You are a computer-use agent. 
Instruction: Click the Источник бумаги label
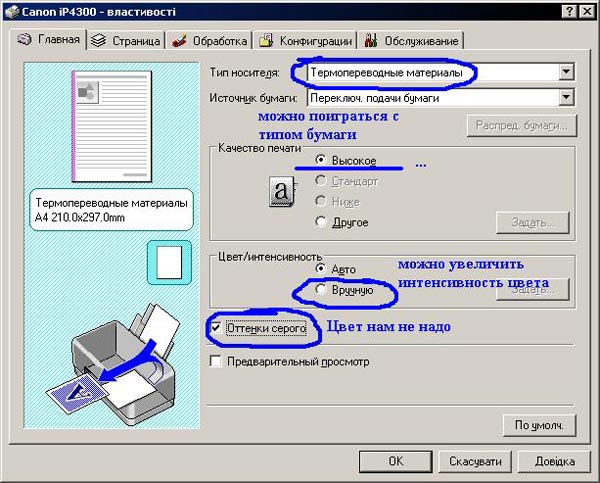(x=253, y=98)
